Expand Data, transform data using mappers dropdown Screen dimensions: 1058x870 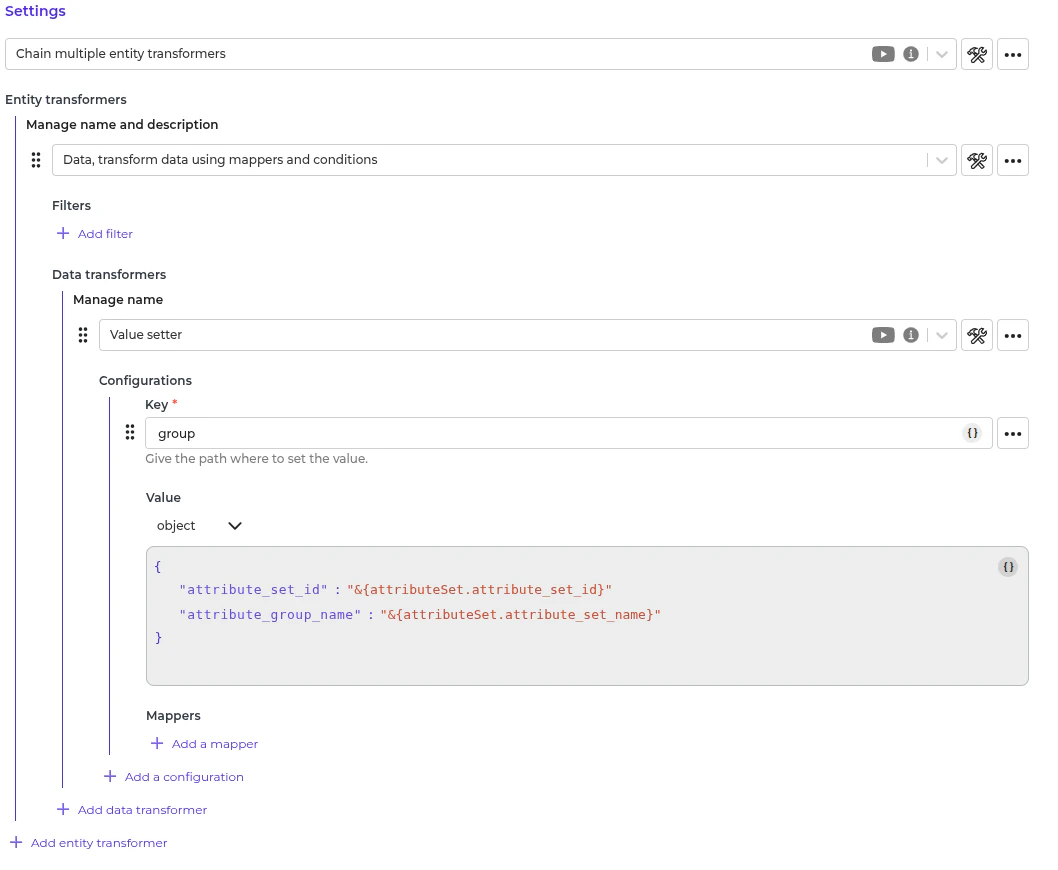941,160
